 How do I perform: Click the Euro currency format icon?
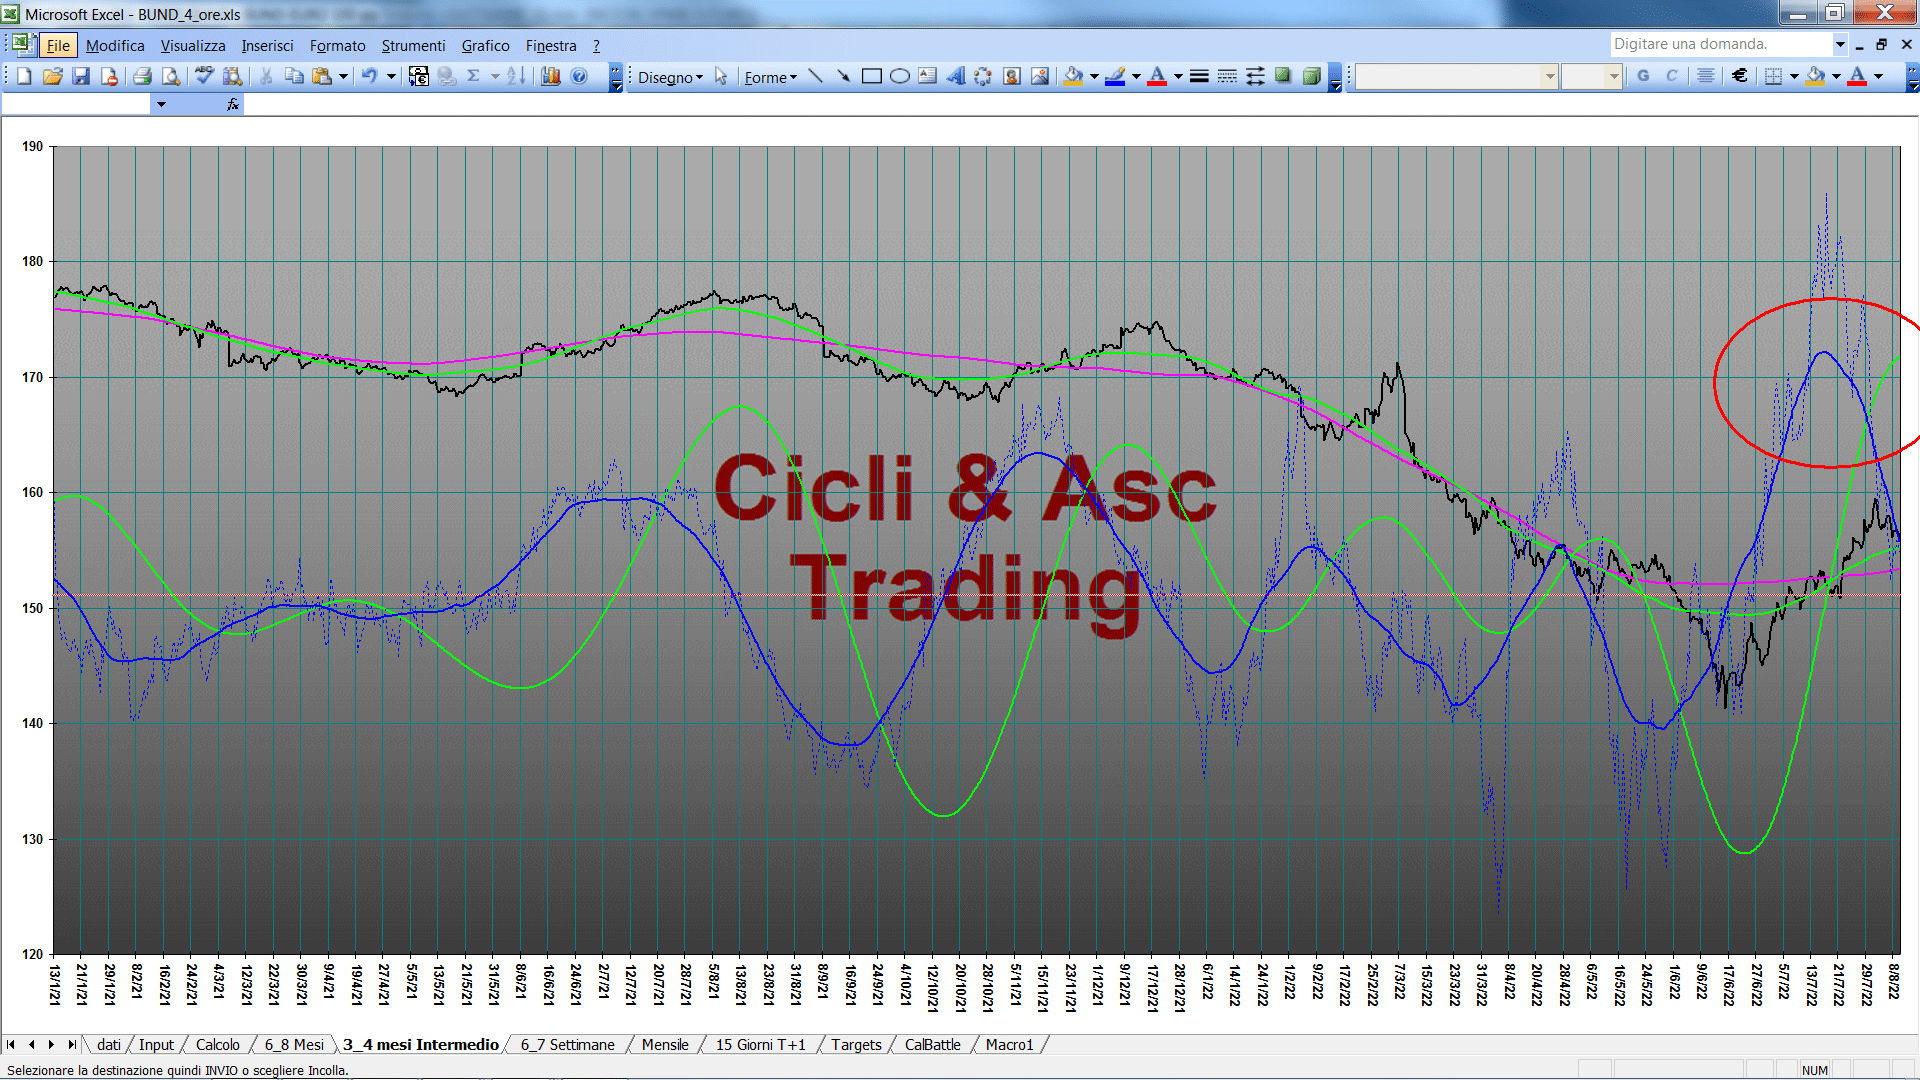[x=1740, y=76]
